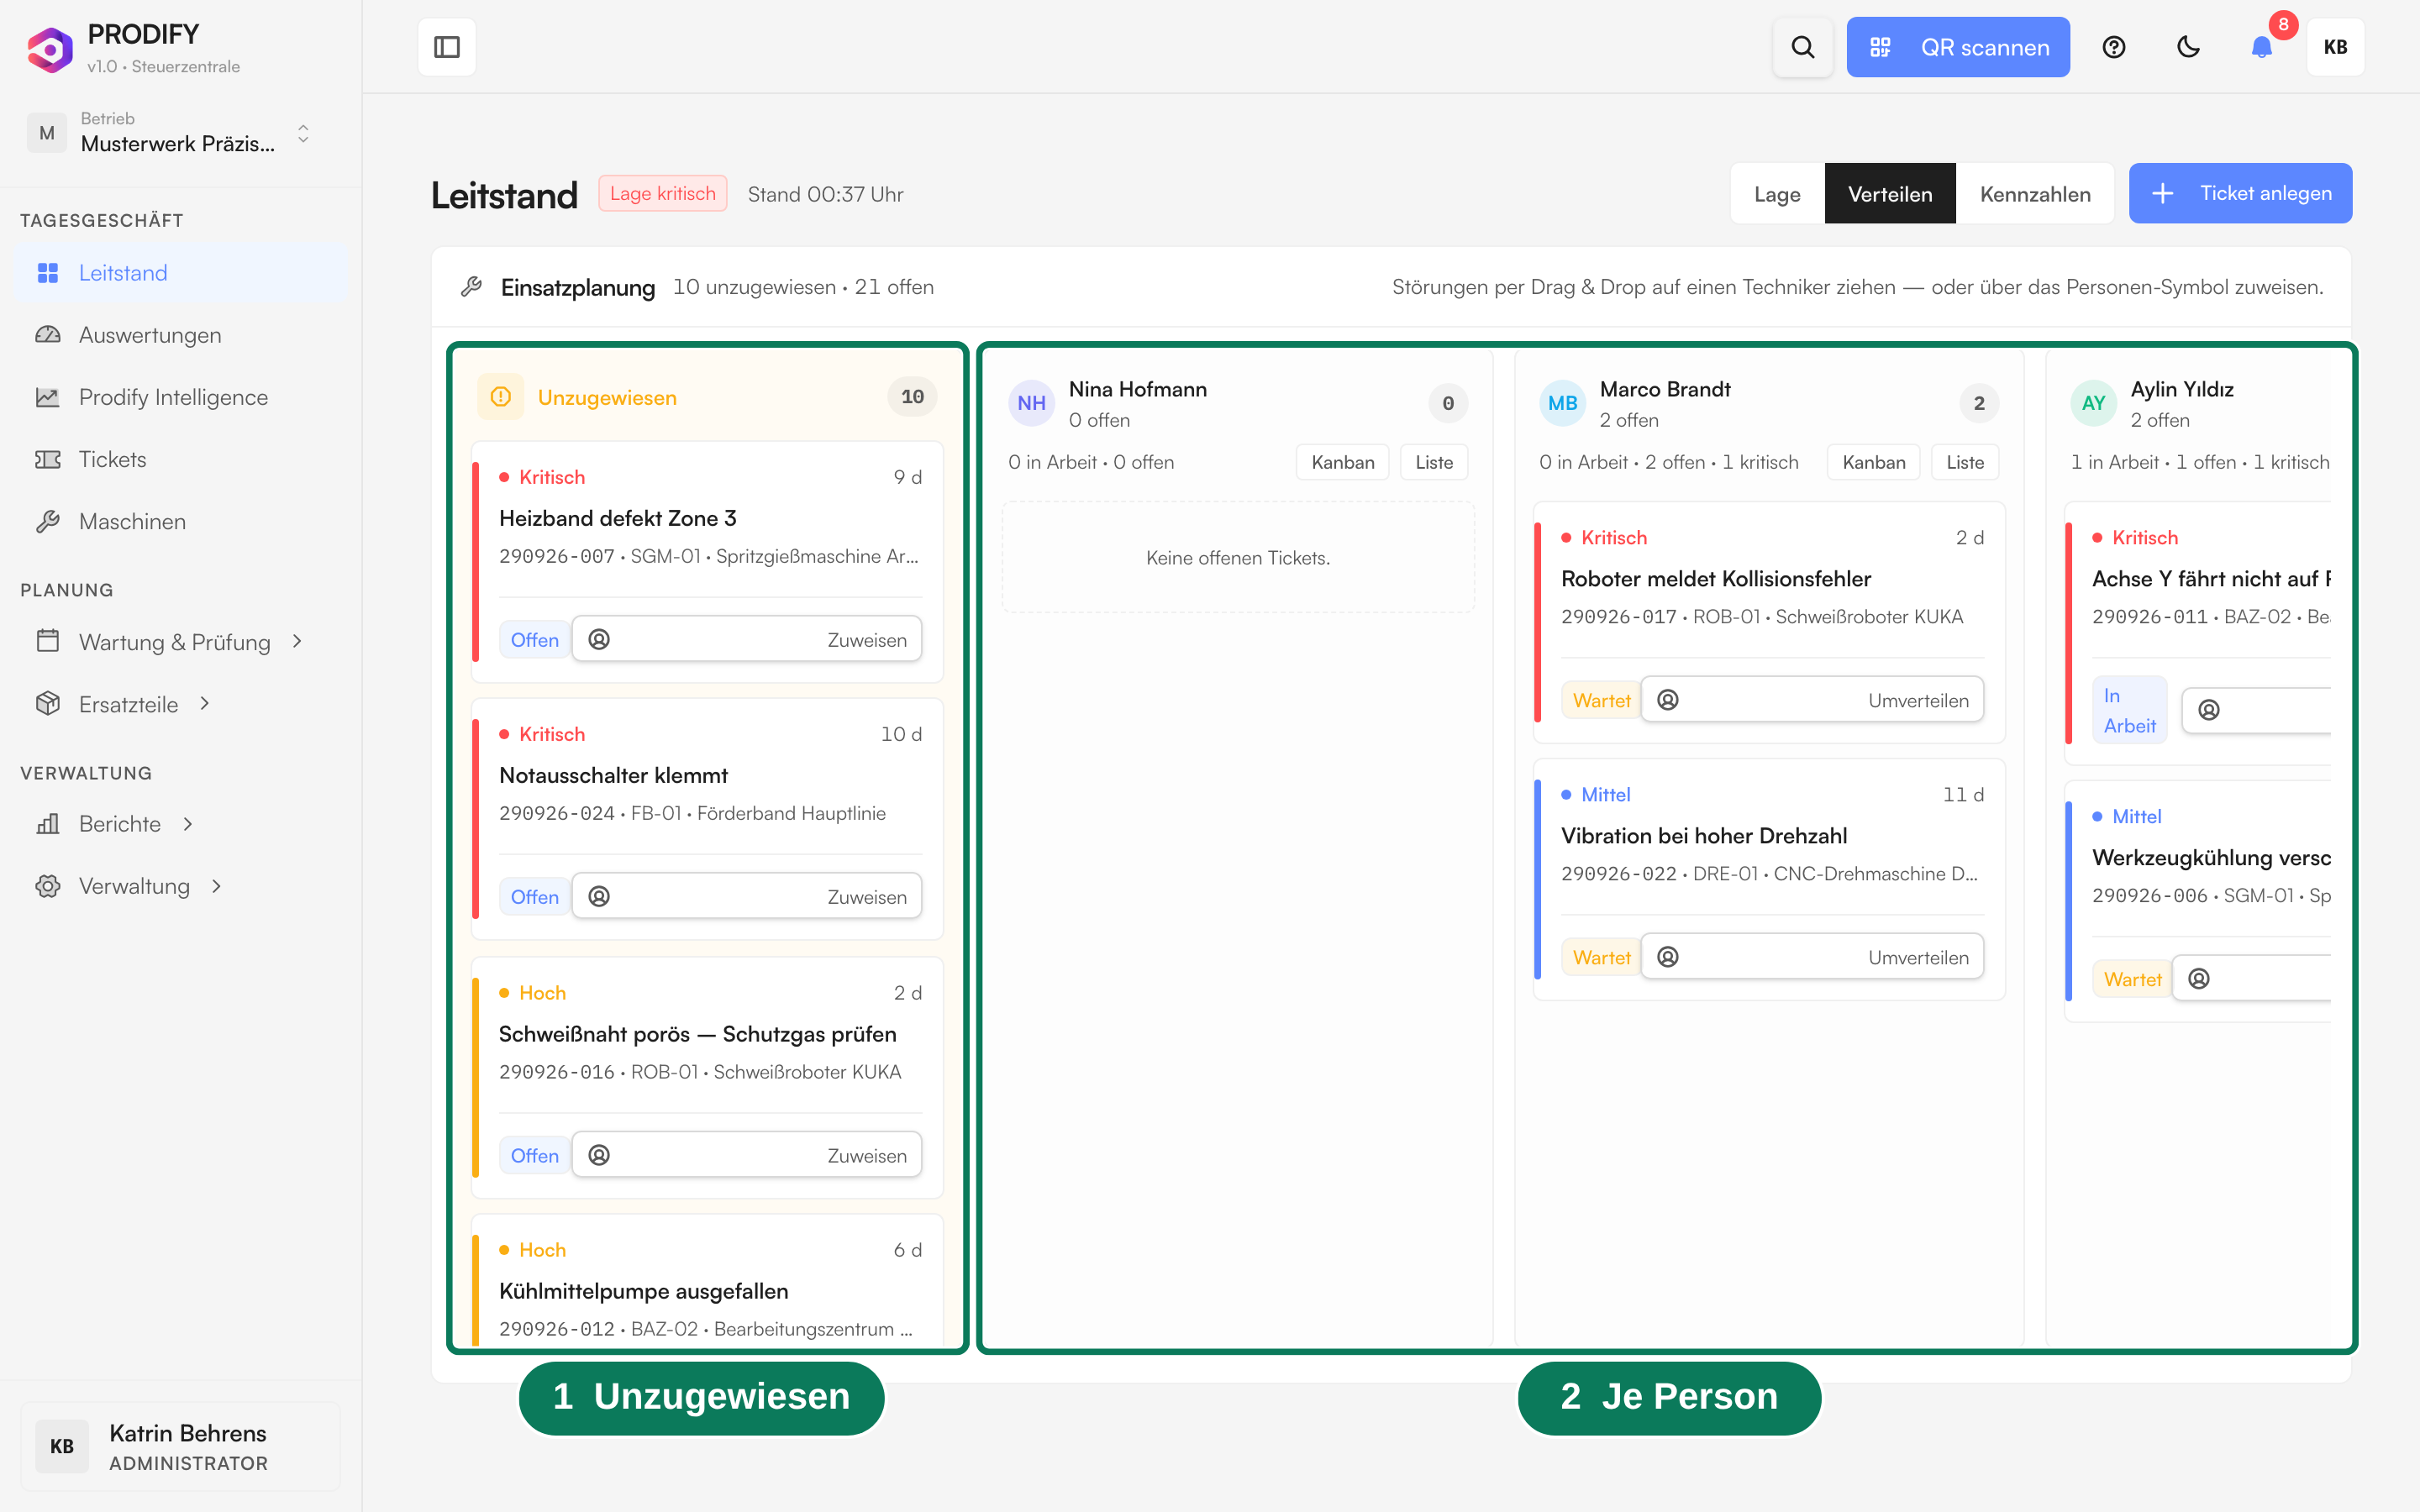Switch Marco Brandt column to Liste
2420x1512 pixels.
1965,462
